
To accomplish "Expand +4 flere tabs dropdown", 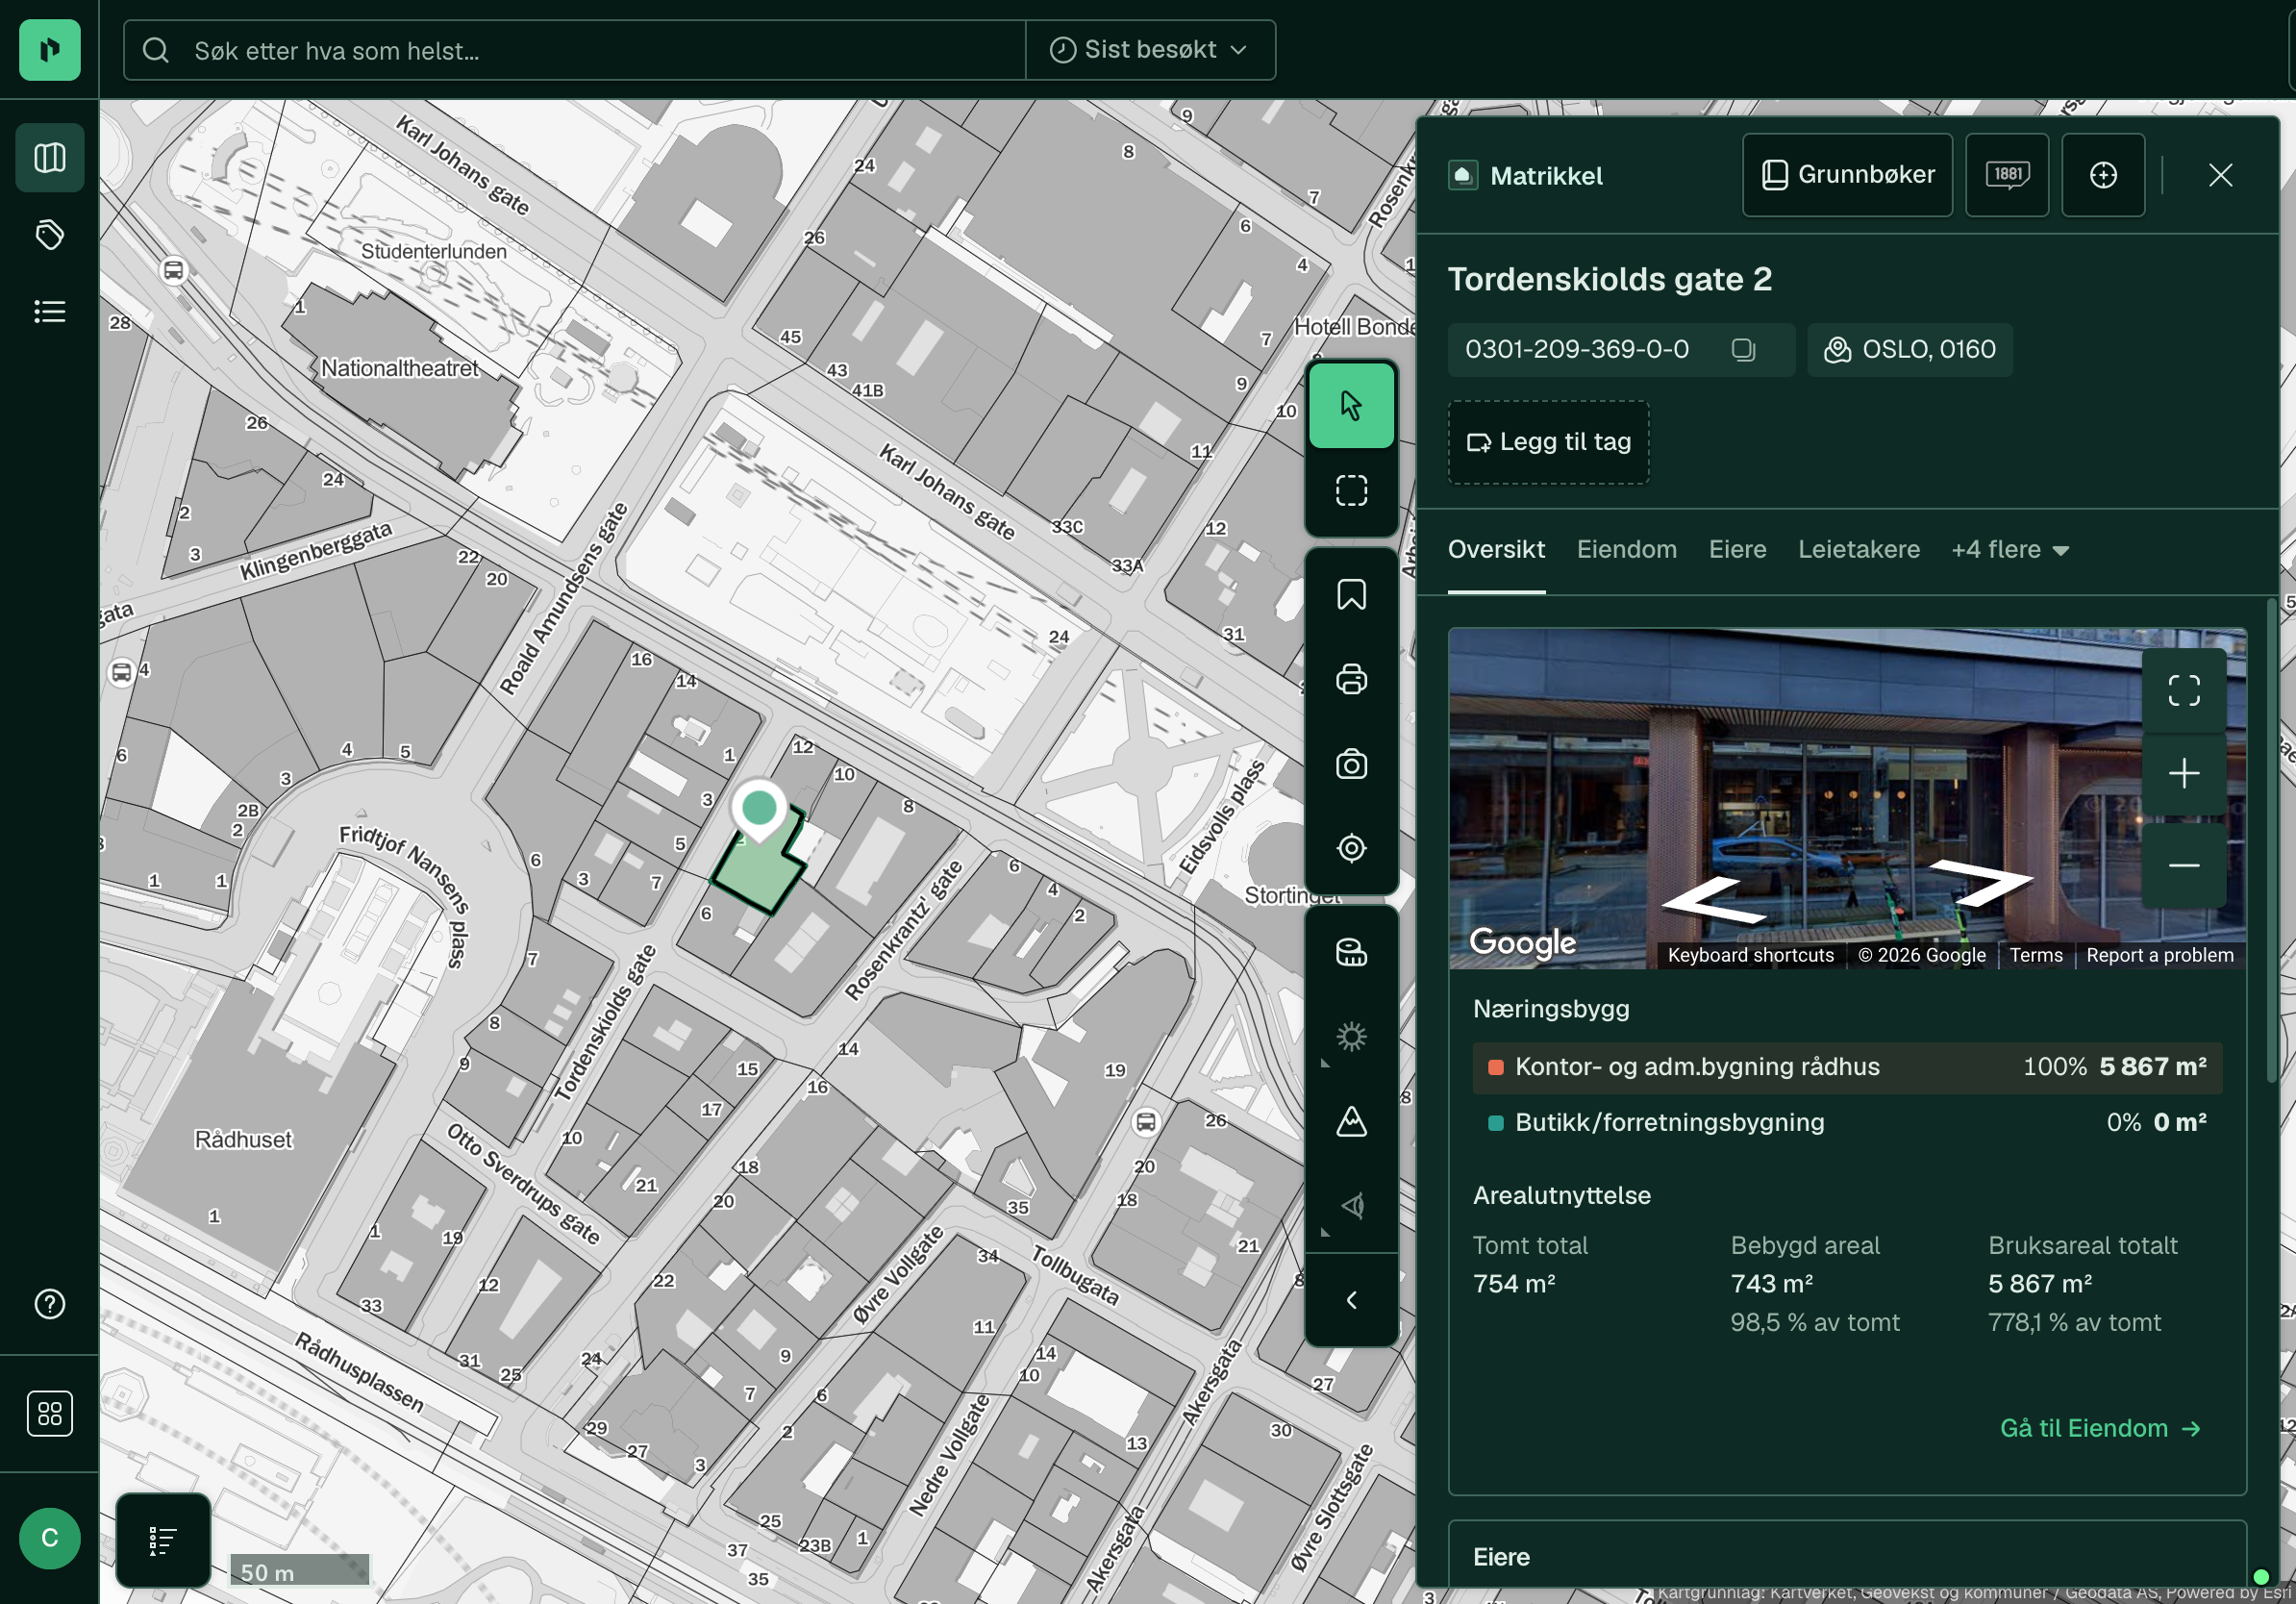I will pos(2009,549).
